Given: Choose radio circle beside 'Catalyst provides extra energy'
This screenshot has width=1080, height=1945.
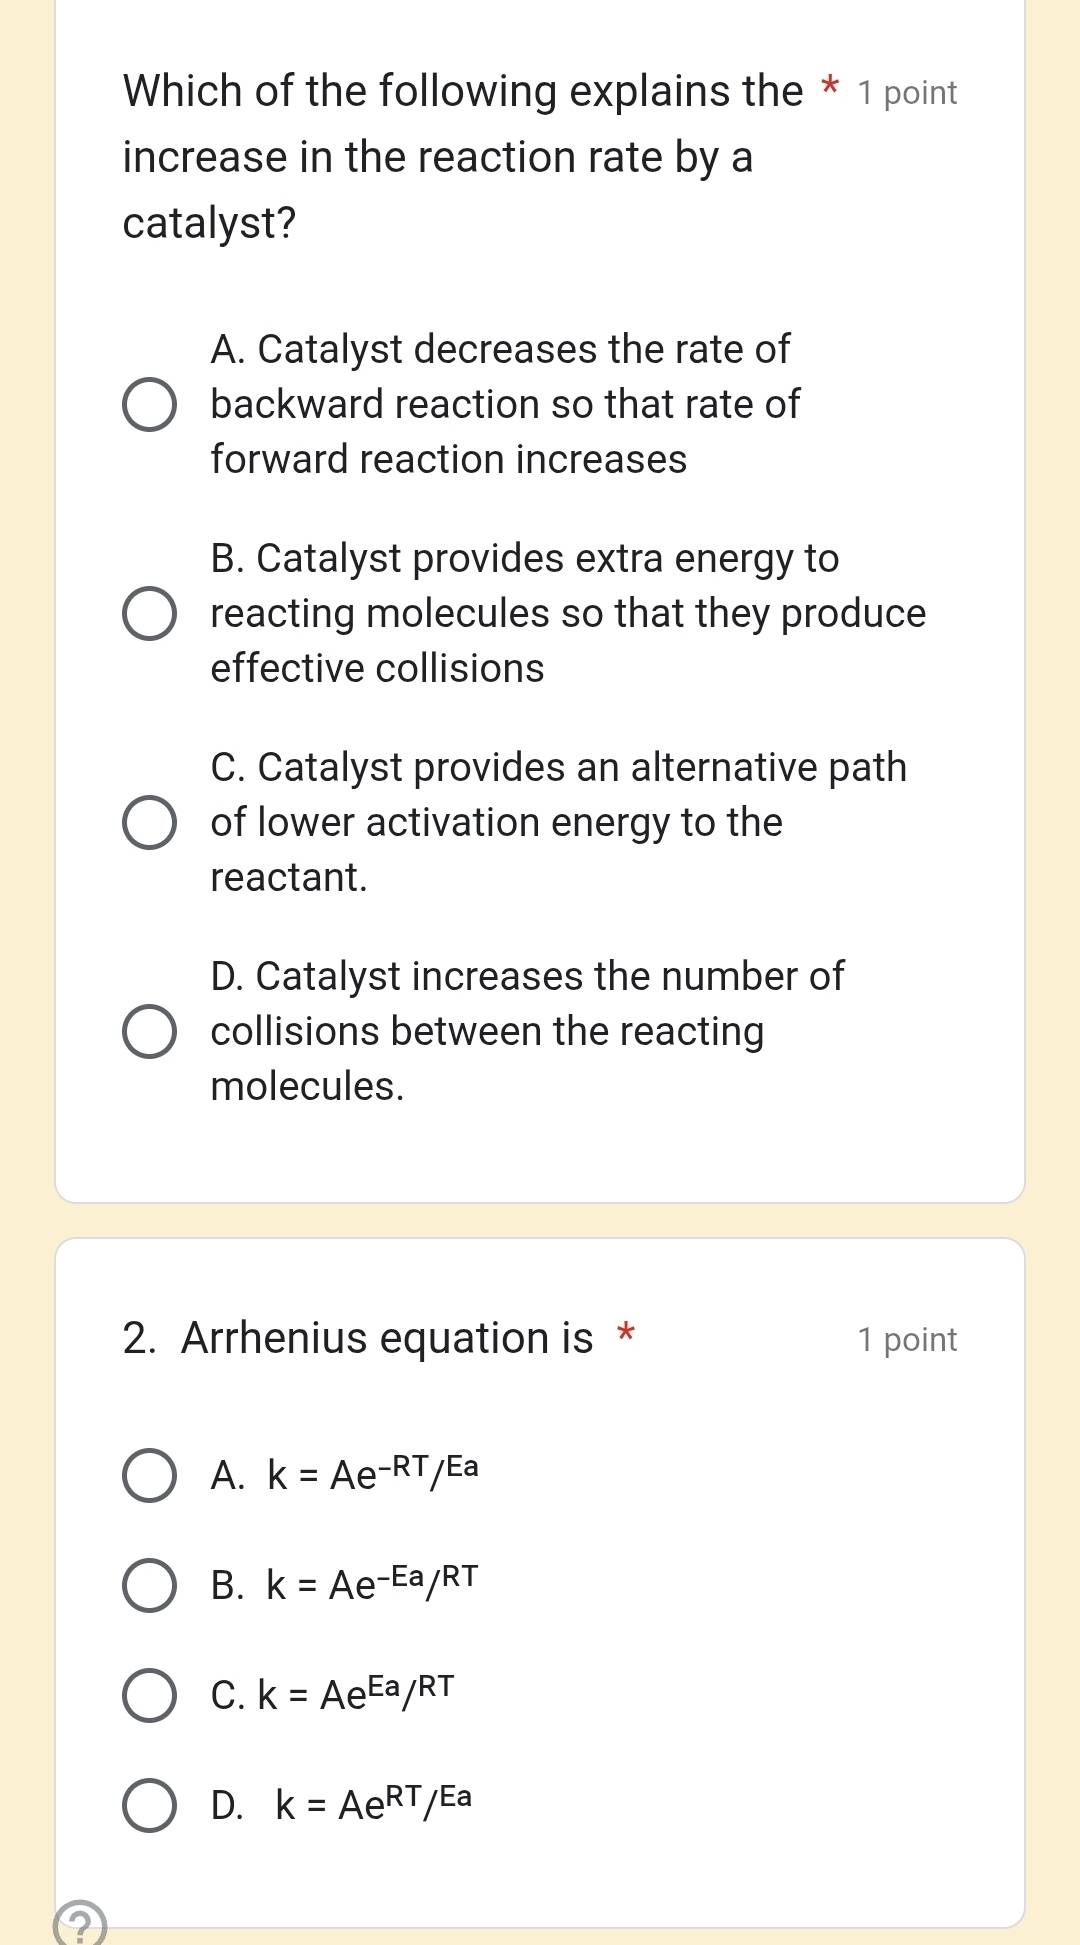Looking at the screenshot, I should (150, 614).
